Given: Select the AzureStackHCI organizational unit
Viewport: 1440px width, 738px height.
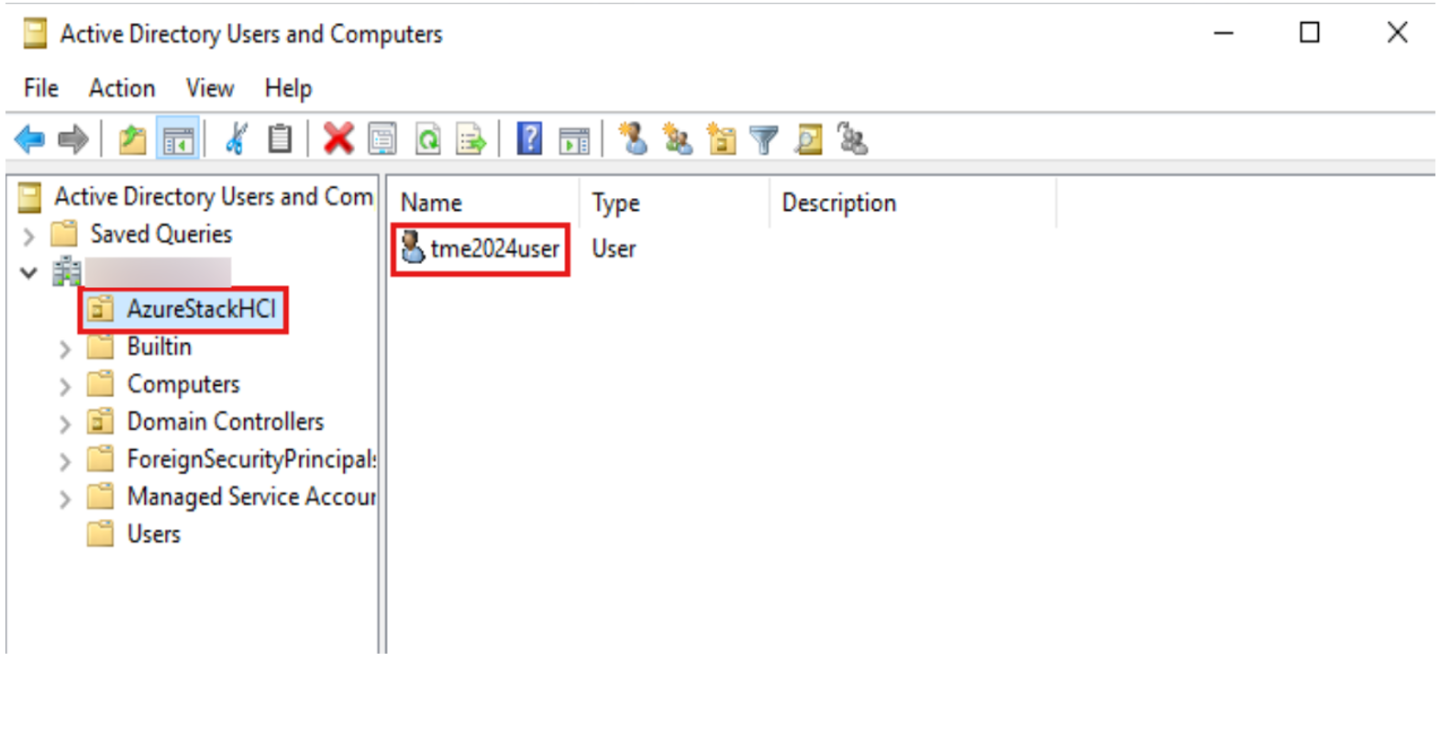Looking at the screenshot, I should click(x=200, y=309).
